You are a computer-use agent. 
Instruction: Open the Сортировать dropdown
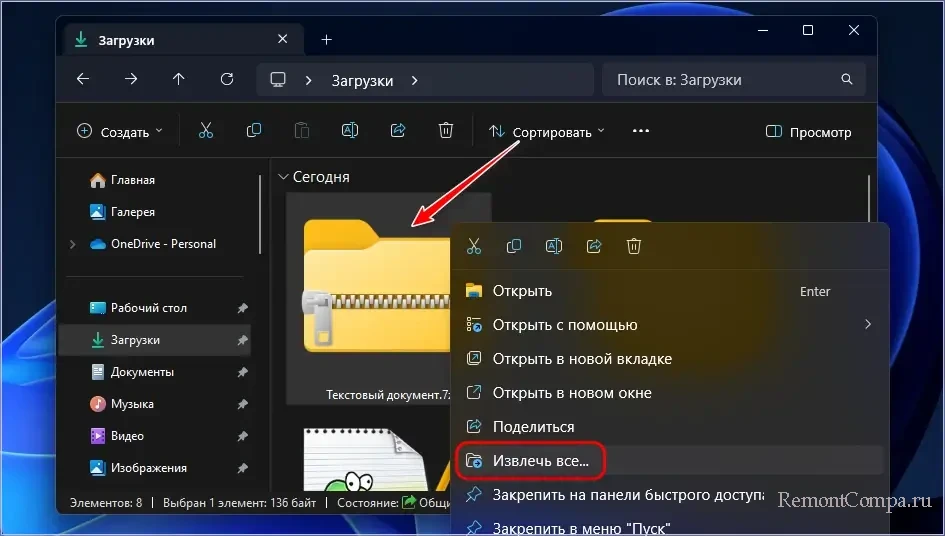point(547,132)
